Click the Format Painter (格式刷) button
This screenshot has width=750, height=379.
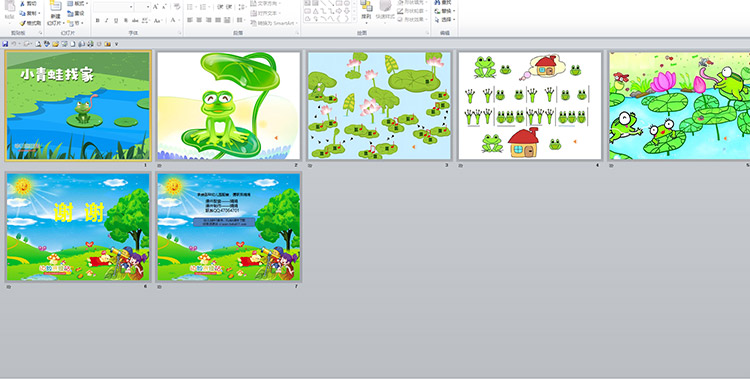31,23
